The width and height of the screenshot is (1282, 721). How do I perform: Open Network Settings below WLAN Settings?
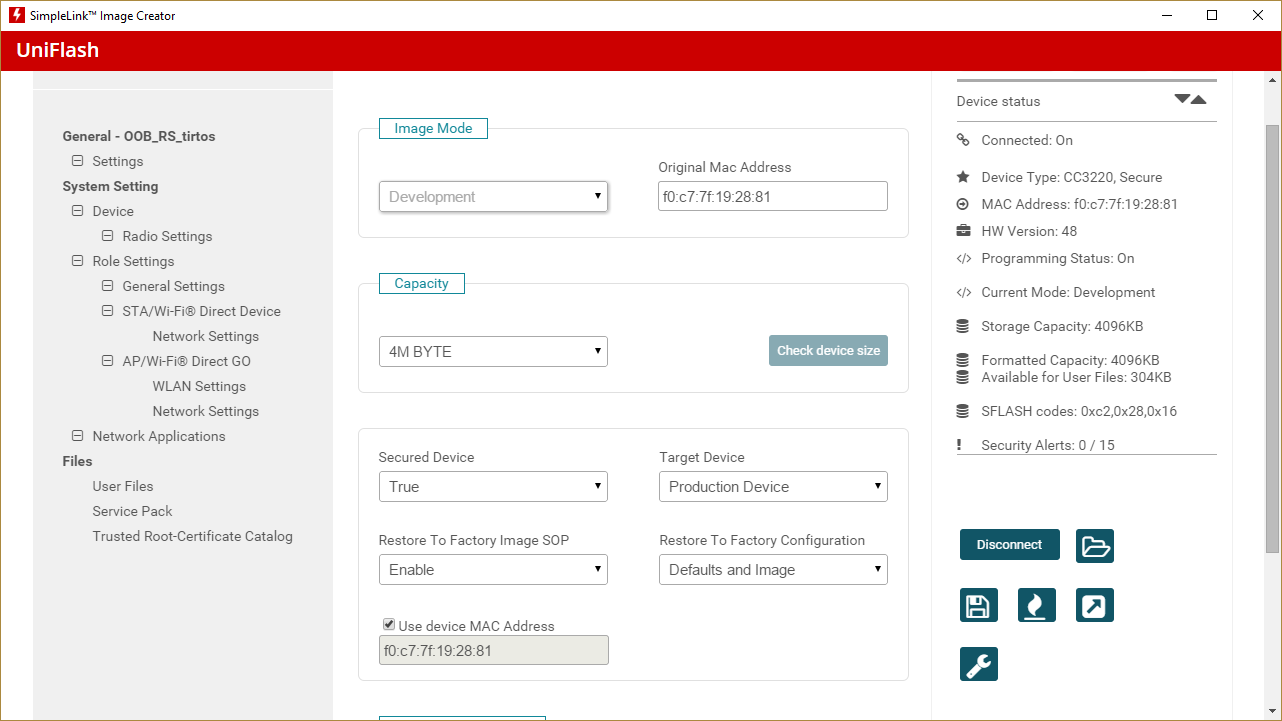tap(205, 411)
